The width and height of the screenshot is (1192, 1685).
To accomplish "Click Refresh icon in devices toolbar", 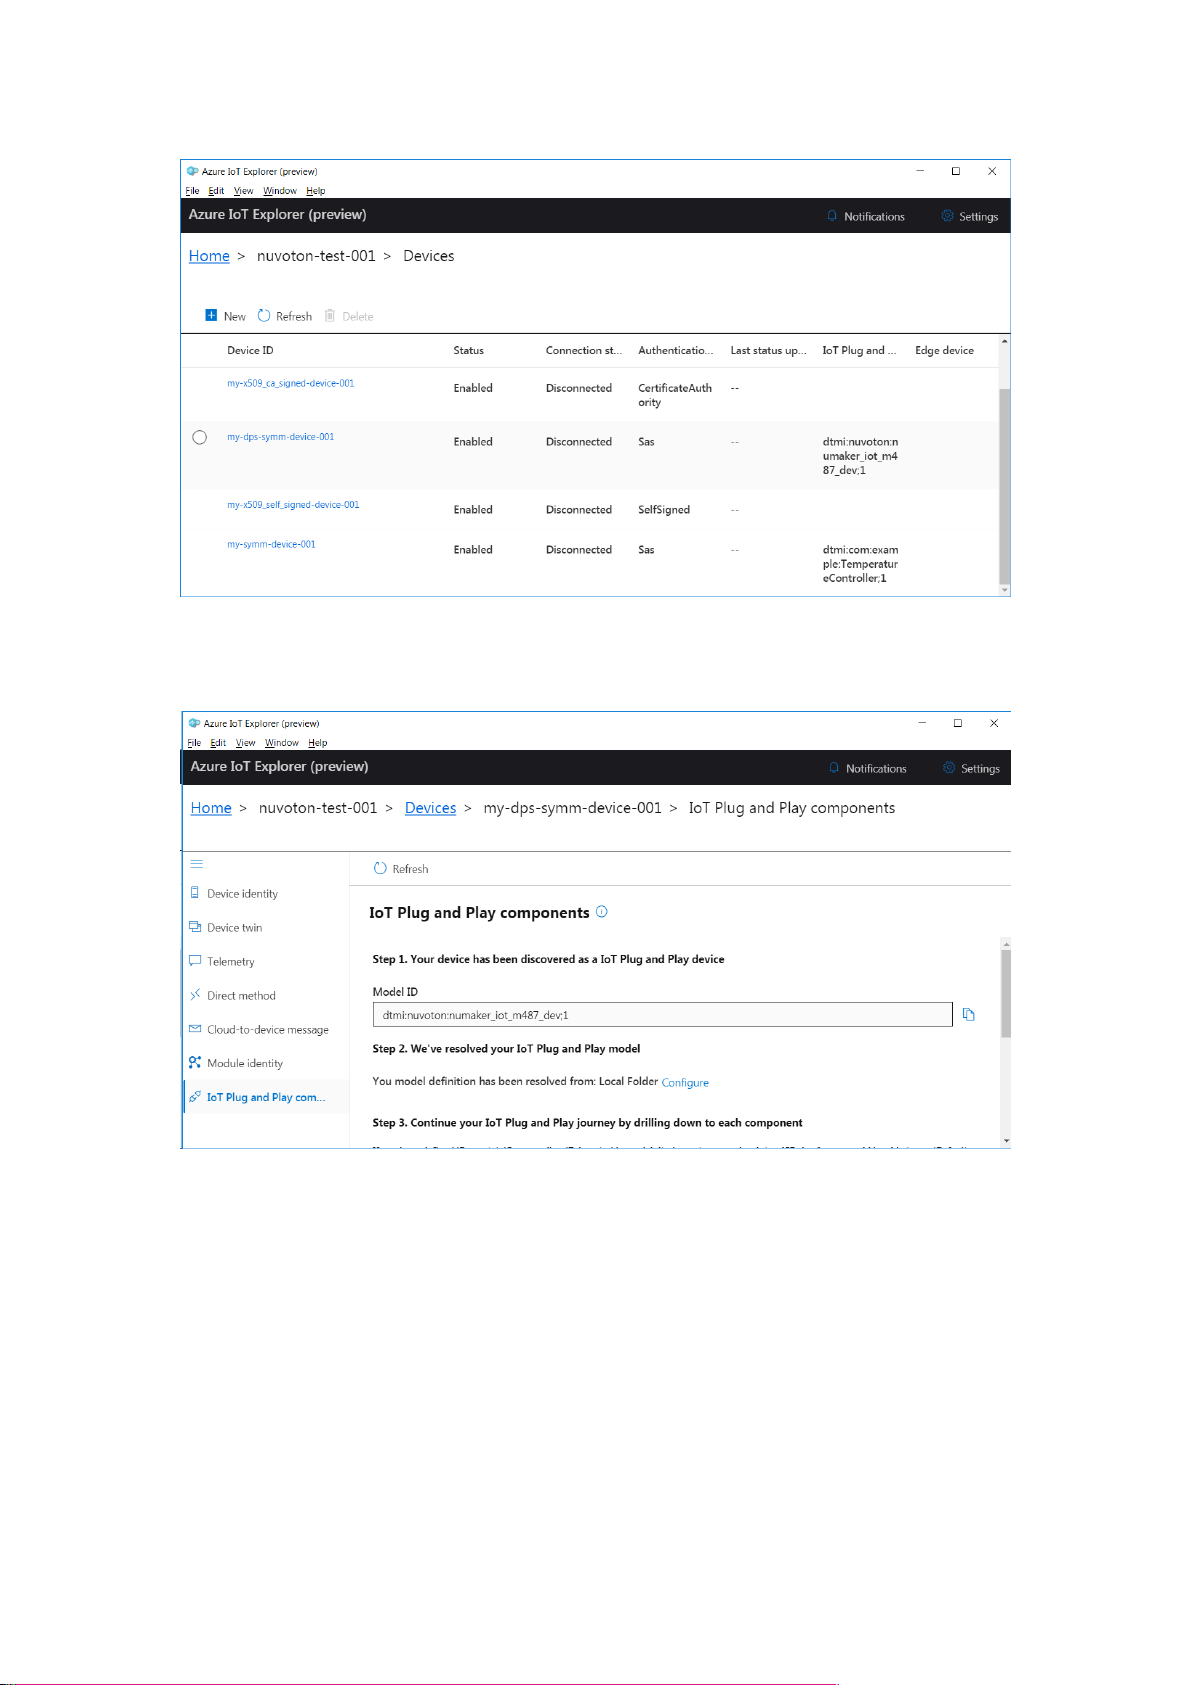I will click(264, 315).
